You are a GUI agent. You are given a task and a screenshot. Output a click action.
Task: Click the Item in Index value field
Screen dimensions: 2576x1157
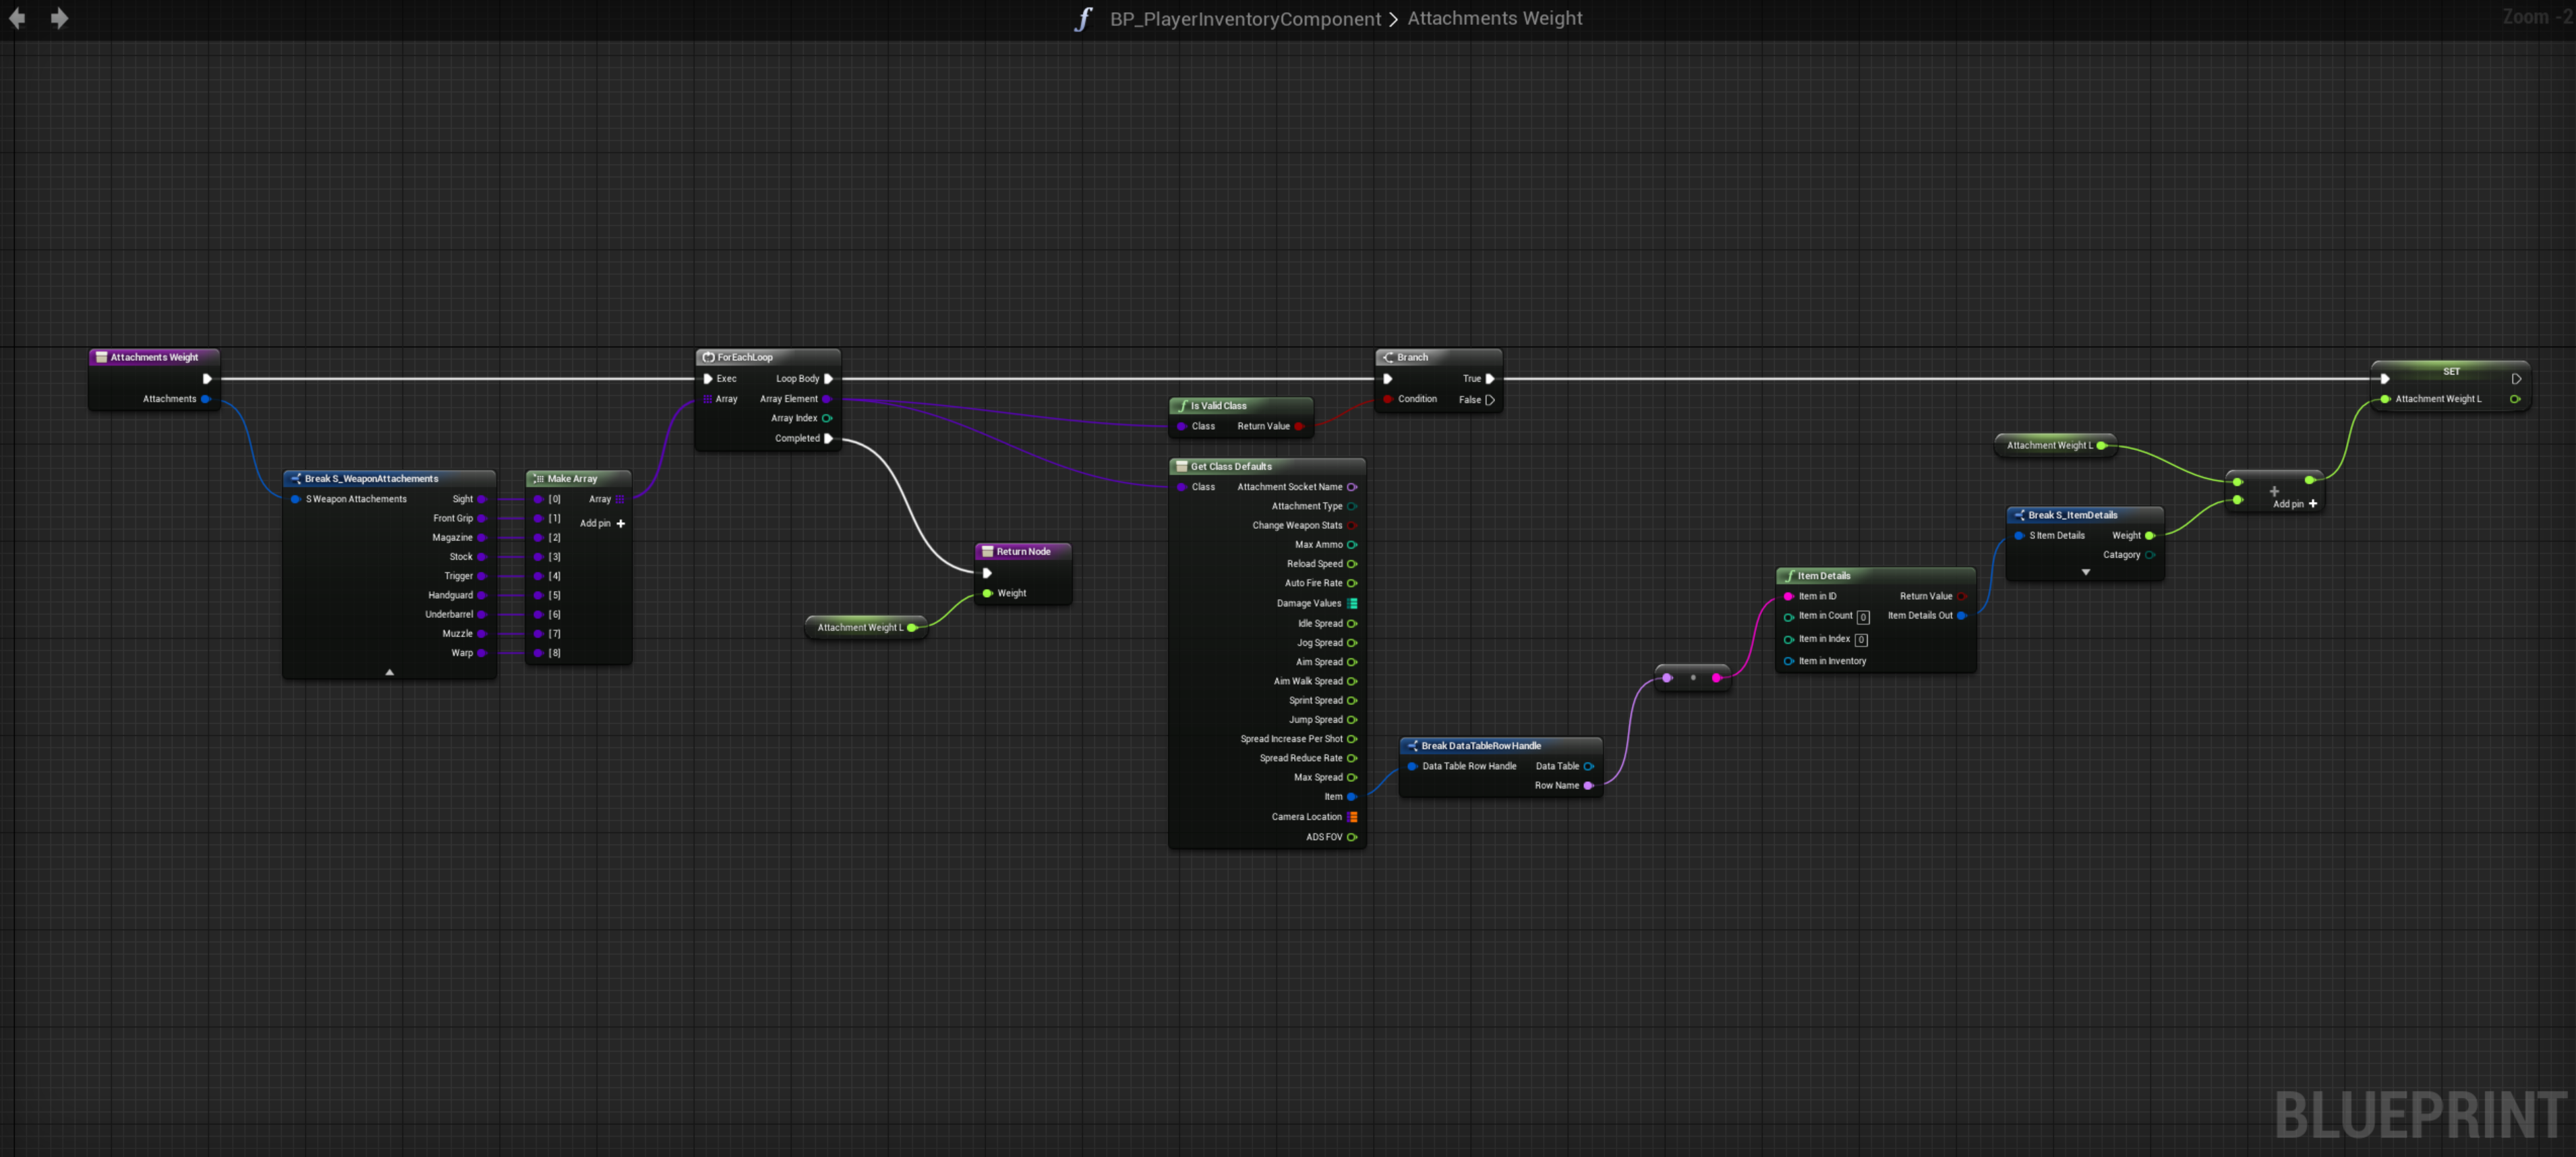click(1860, 640)
